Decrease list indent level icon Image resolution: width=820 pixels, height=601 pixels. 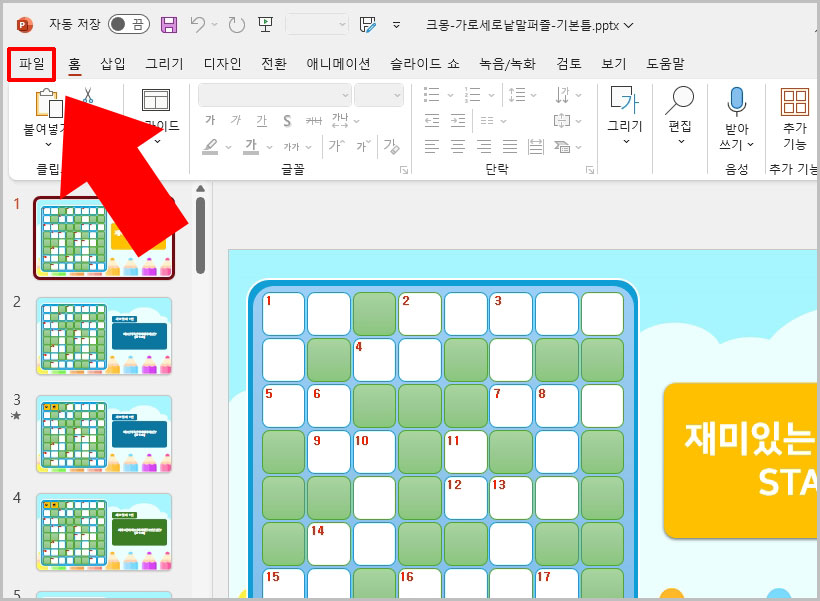point(432,121)
